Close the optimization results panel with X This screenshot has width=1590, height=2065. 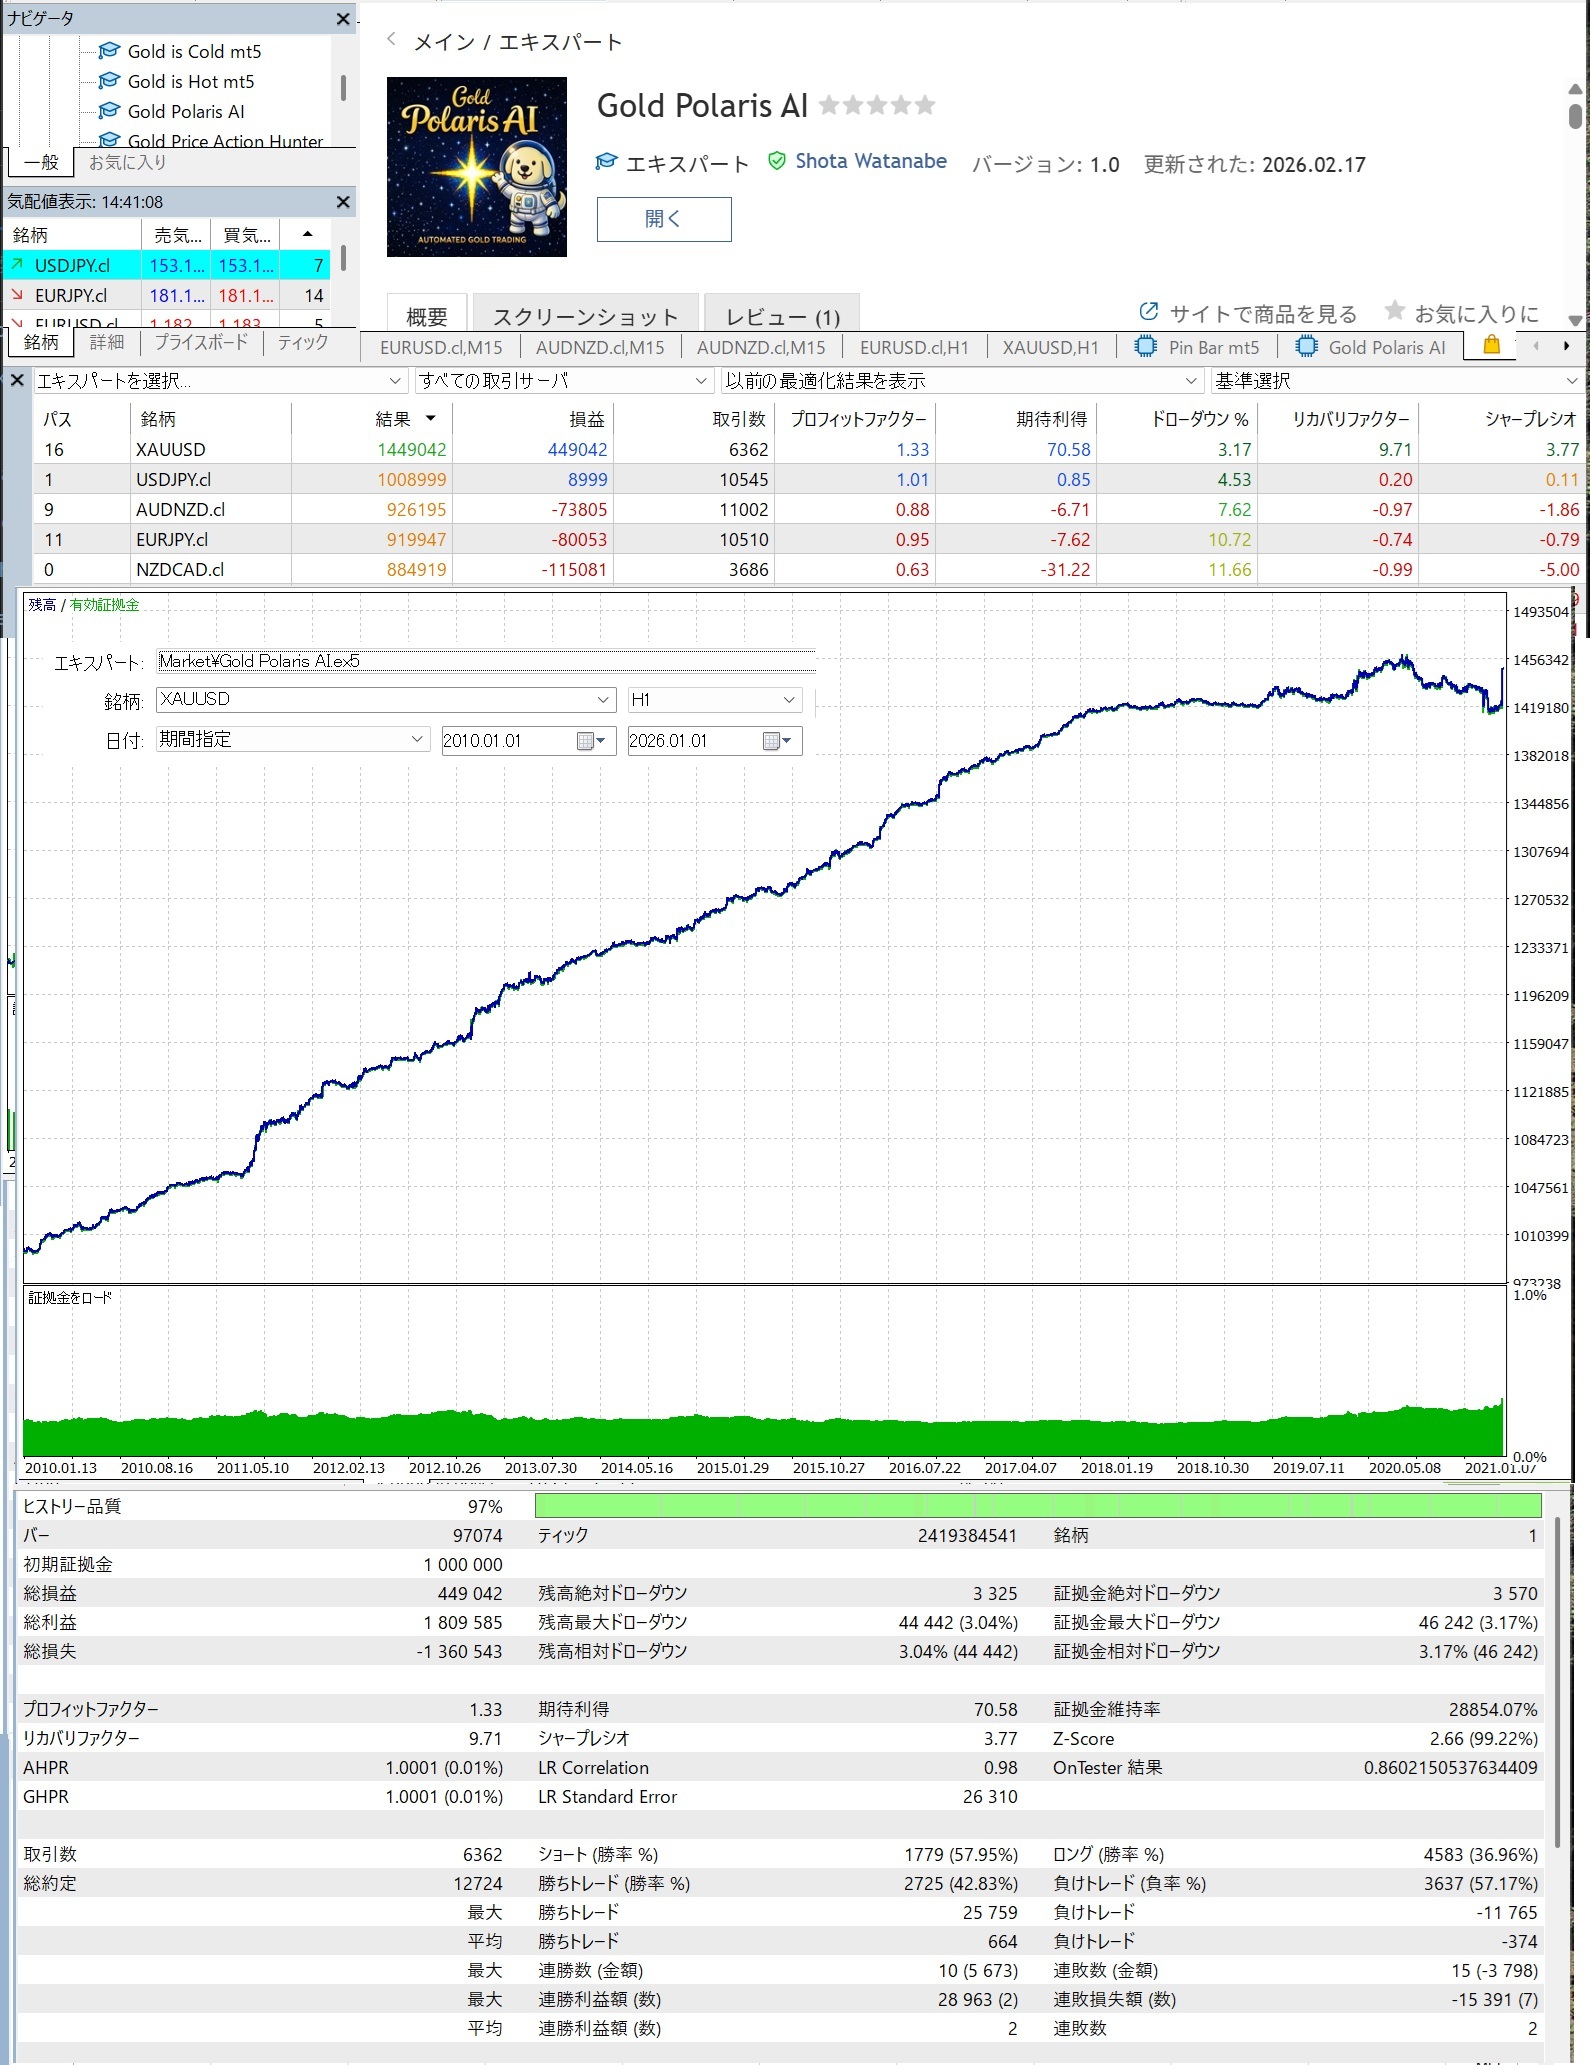16,381
